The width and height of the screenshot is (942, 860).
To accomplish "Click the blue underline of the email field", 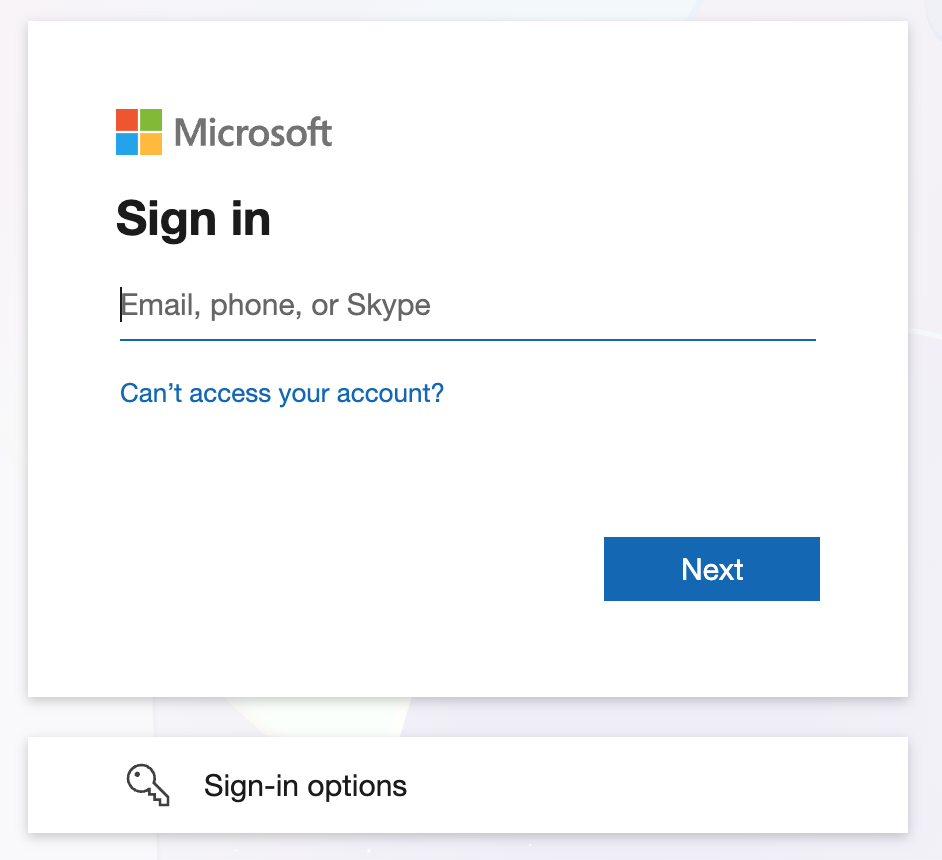I will tap(468, 340).
